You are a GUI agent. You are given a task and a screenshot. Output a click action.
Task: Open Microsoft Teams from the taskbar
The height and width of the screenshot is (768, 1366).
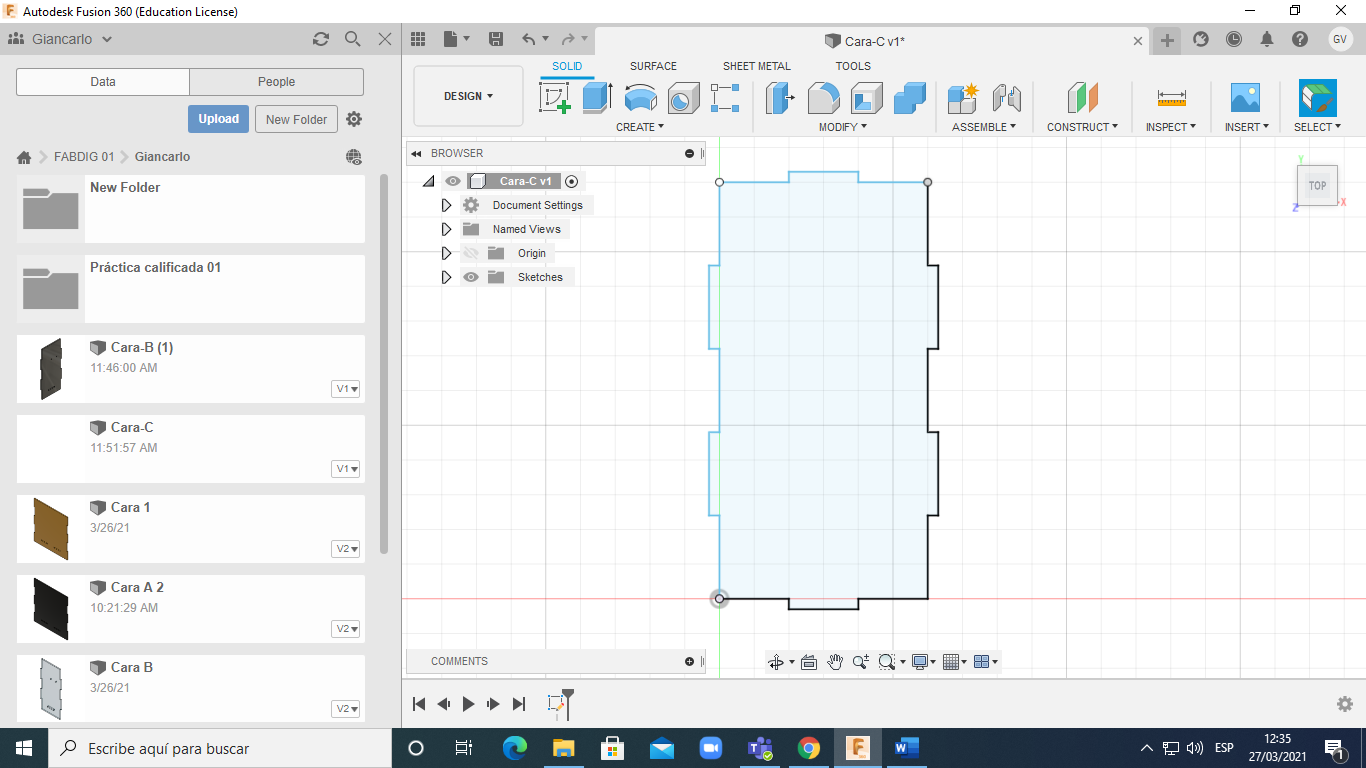coord(760,748)
